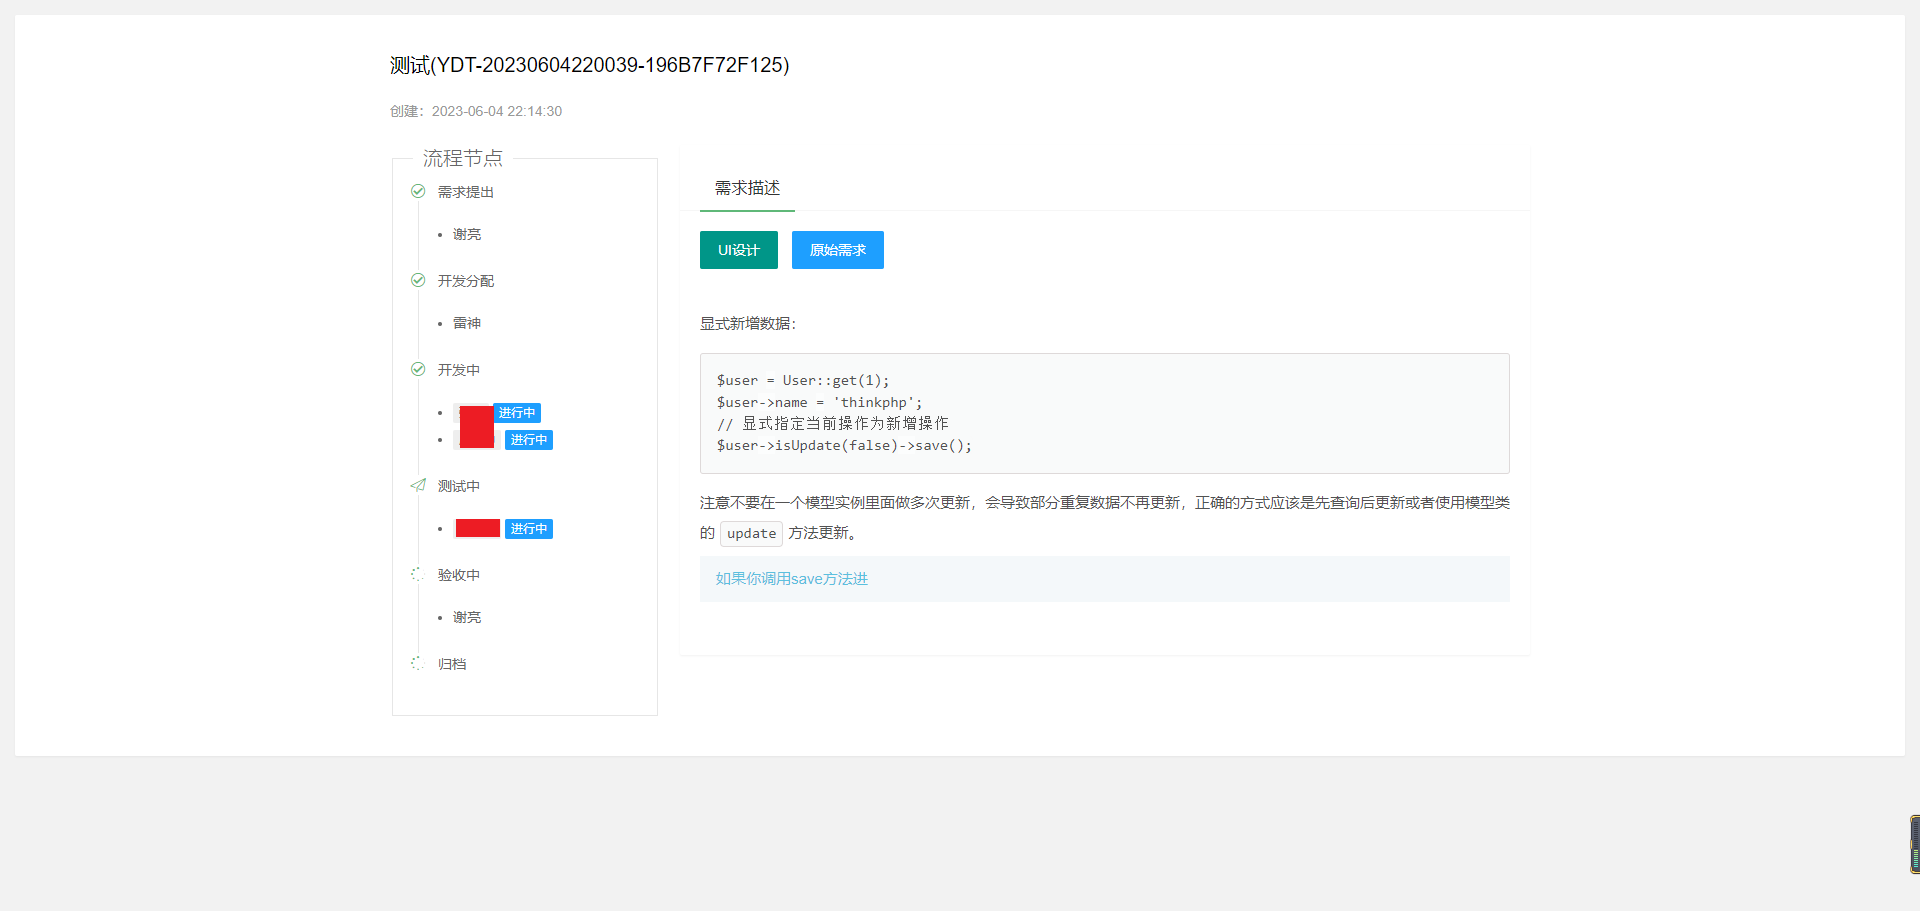The width and height of the screenshot is (1920, 911).
Task: Click the 流程节点 panel heading
Action: tap(463, 158)
